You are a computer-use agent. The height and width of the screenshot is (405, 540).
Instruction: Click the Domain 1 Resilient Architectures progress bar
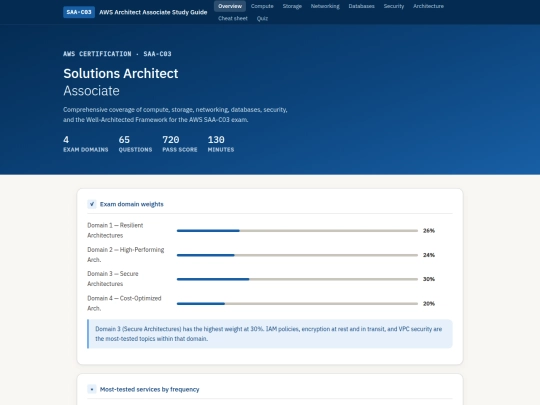(x=297, y=231)
